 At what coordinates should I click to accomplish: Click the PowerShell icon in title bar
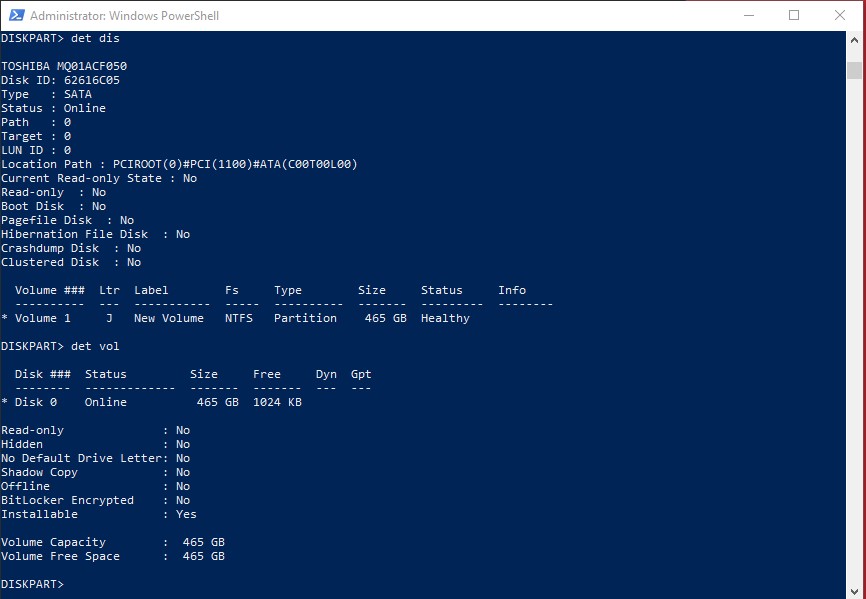tap(14, 15)
